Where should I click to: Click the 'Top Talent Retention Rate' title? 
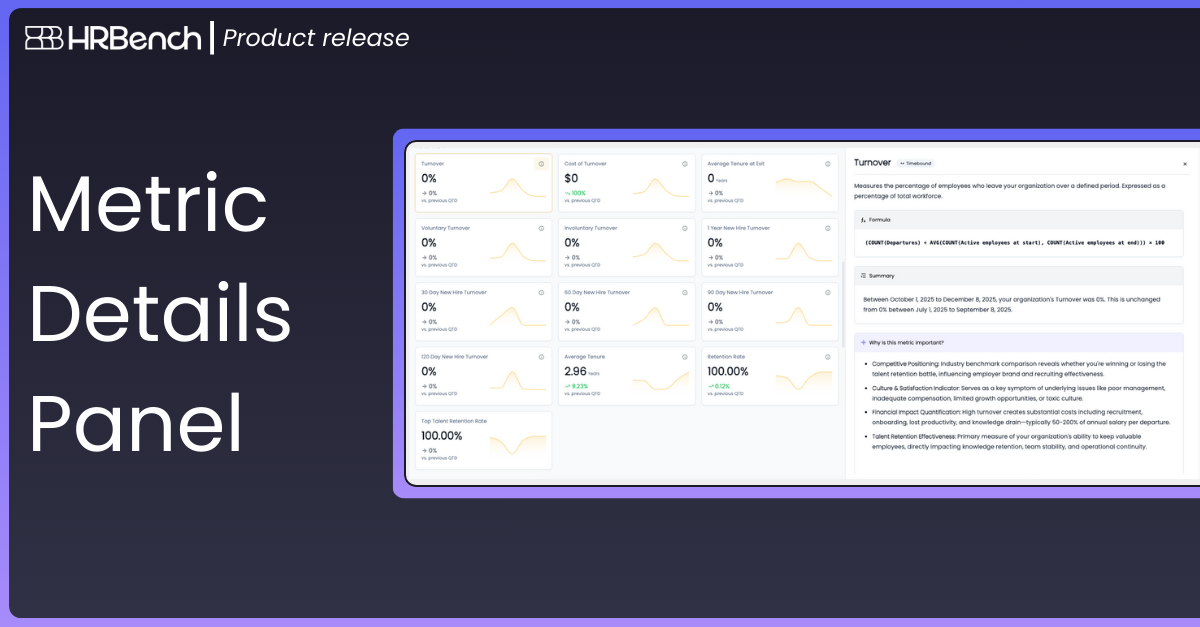coord(454,420)
